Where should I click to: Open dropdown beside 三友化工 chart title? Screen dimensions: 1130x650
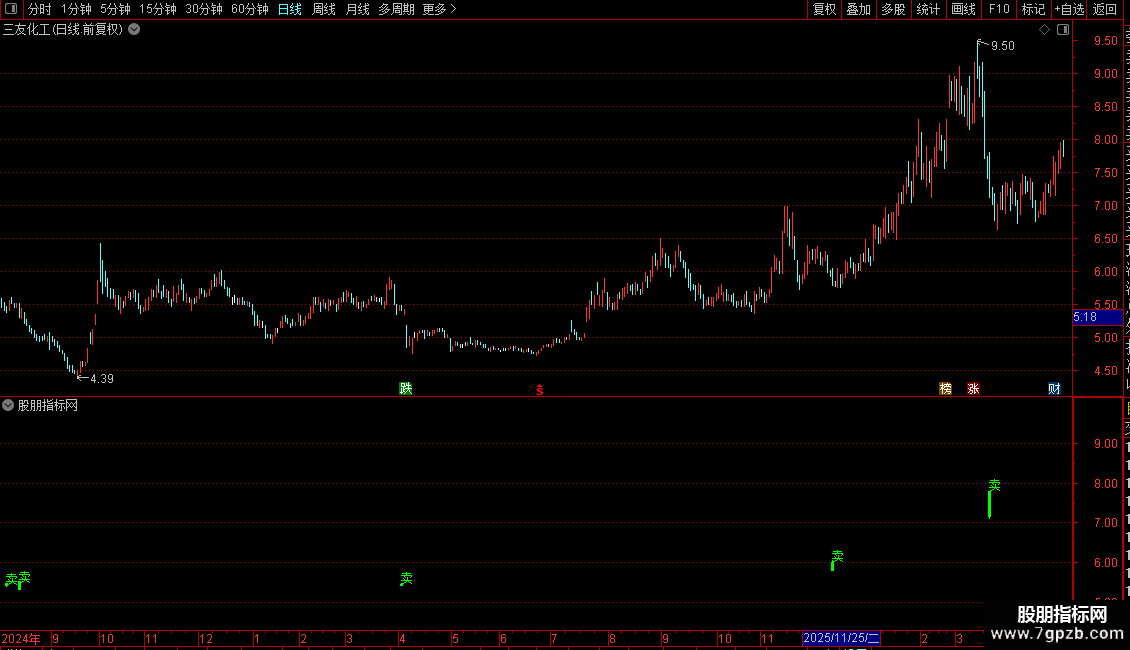134,30
